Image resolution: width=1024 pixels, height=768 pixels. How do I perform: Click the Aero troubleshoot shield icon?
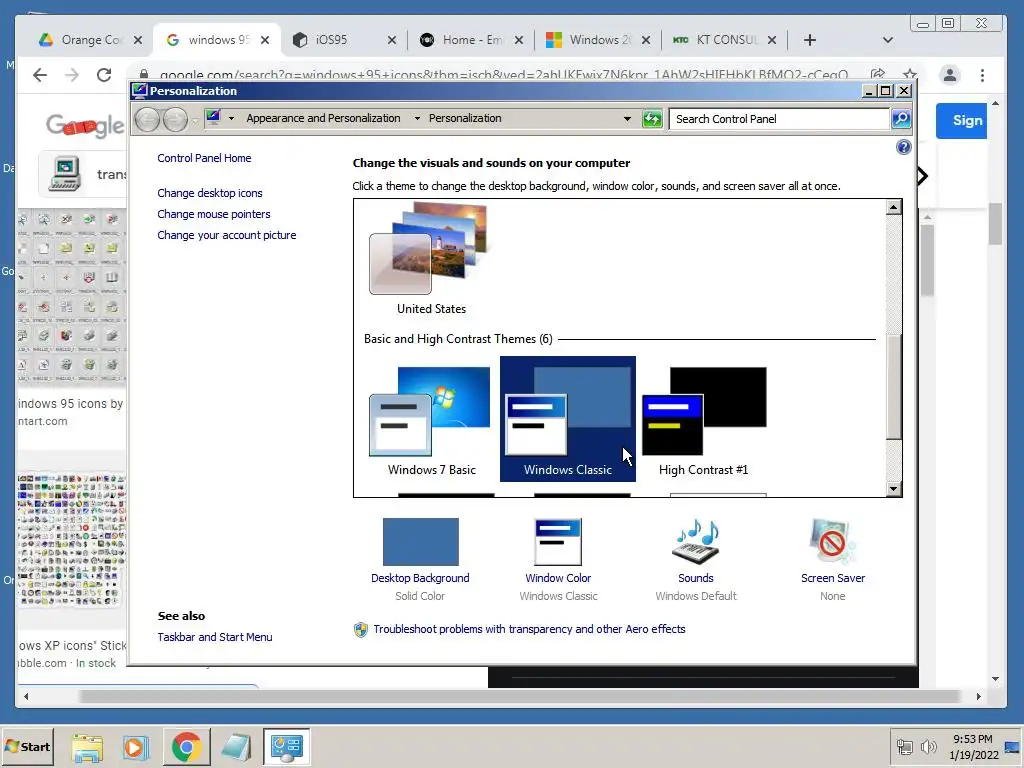pos(360,630)
